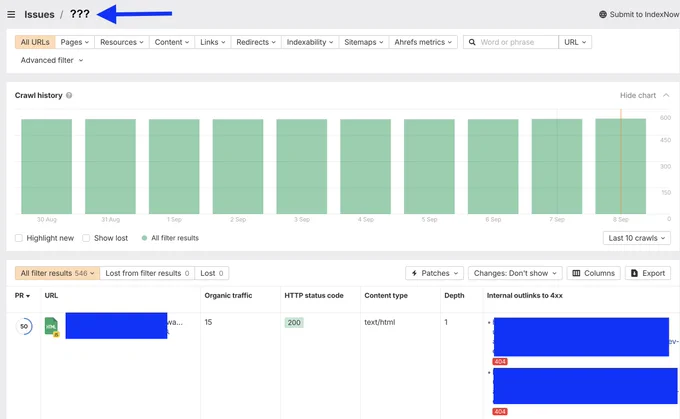Open the Links filter dropdown

[212, 42]
